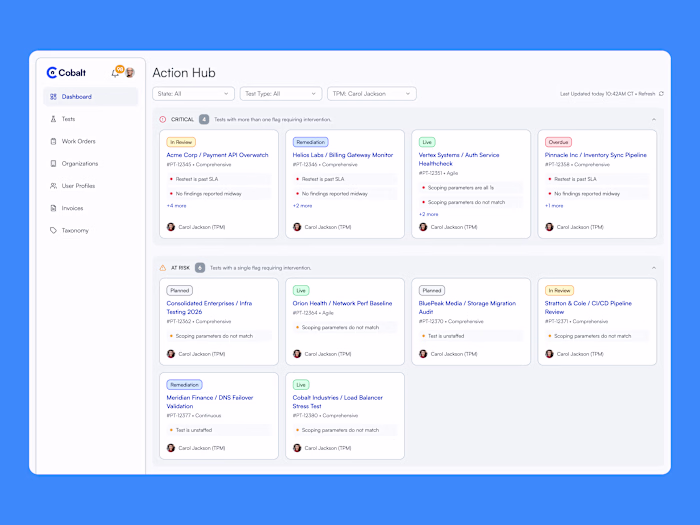Click the At Risk count badge
This screenshot has height=525, width=700.
[x=200, y=268]
